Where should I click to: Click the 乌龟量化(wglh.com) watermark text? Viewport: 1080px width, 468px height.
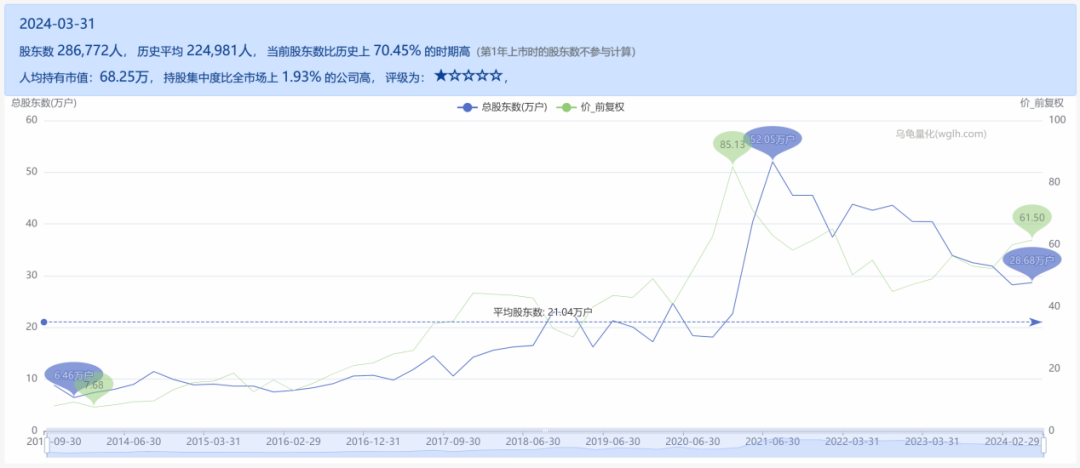coord(940,134)
